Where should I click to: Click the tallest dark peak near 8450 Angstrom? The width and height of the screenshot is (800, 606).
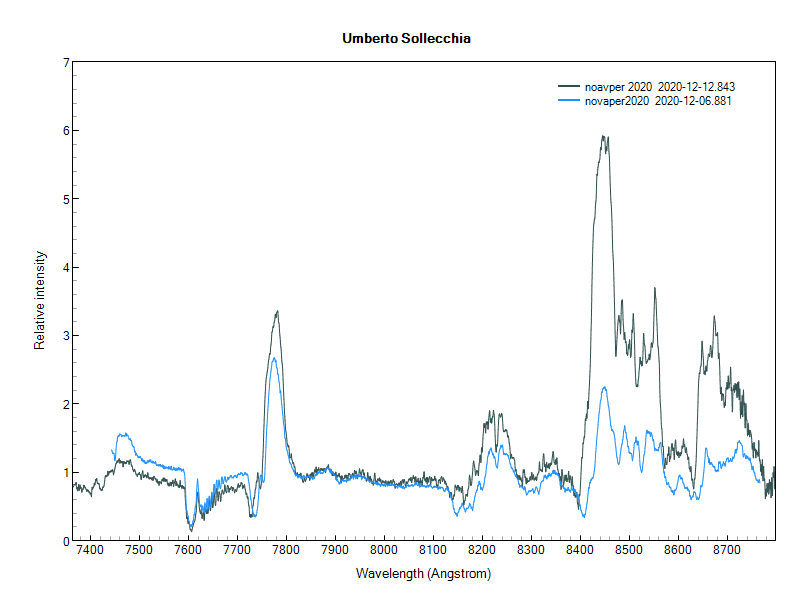coord(604,137)
